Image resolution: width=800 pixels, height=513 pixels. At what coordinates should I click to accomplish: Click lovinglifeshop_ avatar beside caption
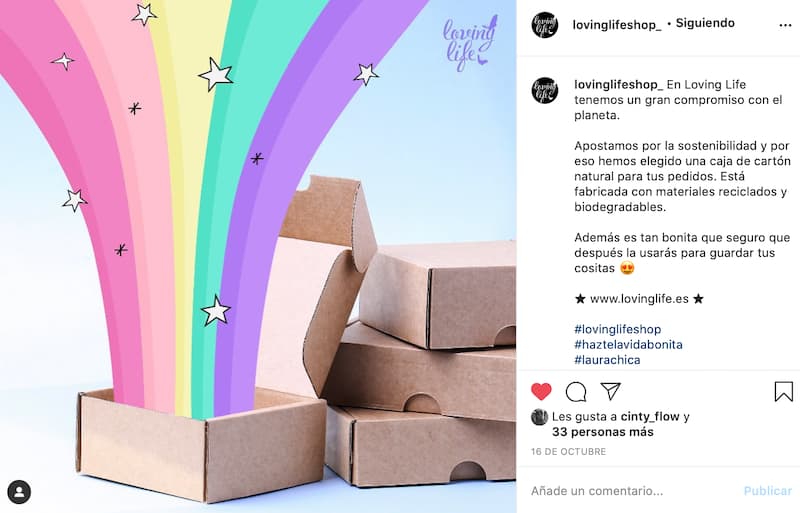point(544,90)
